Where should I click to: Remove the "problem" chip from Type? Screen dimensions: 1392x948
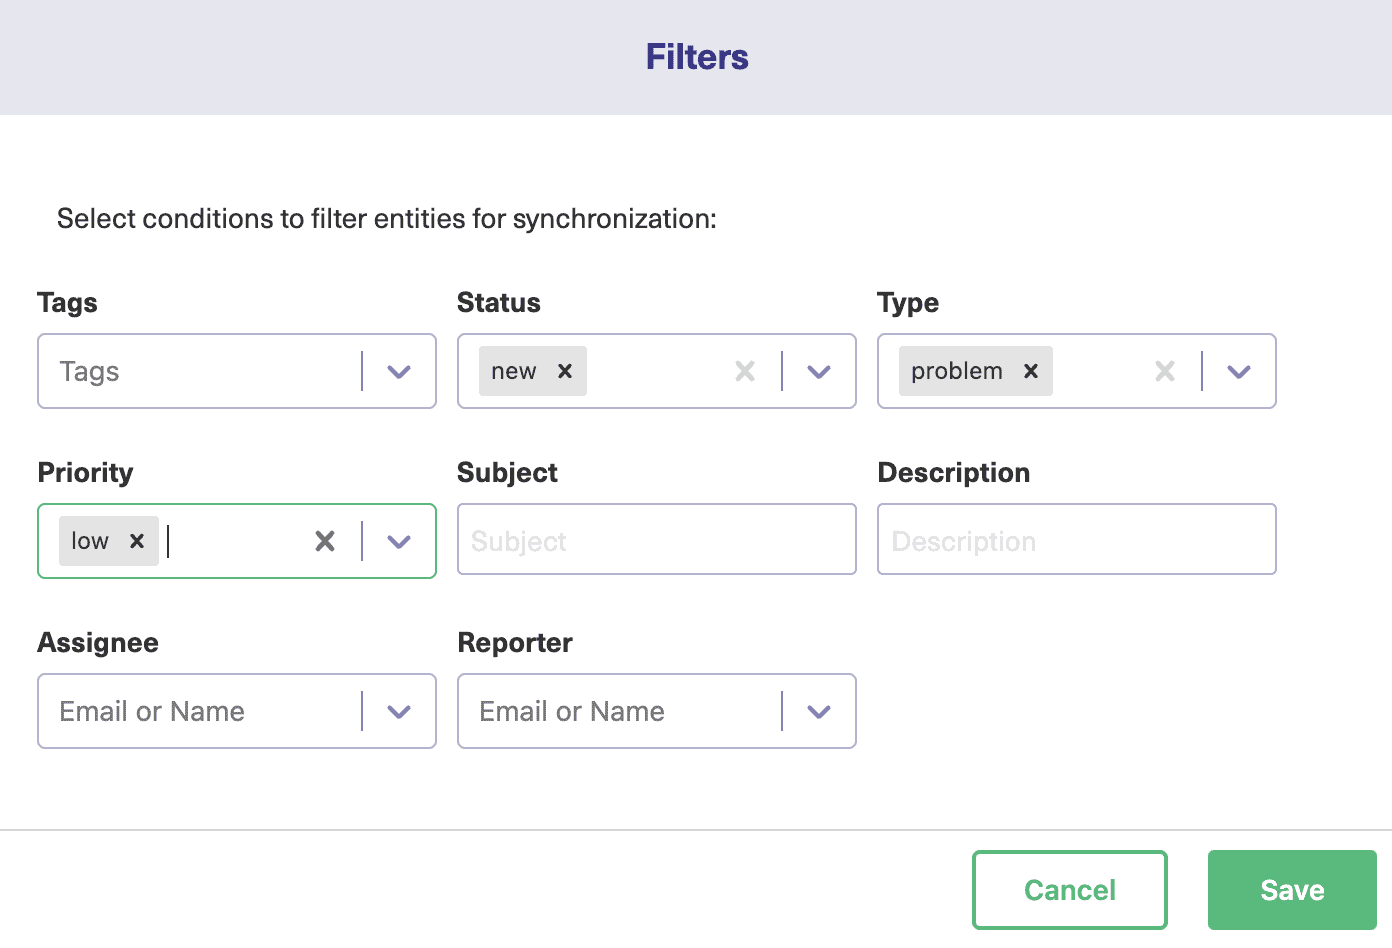pos(1030,370)
